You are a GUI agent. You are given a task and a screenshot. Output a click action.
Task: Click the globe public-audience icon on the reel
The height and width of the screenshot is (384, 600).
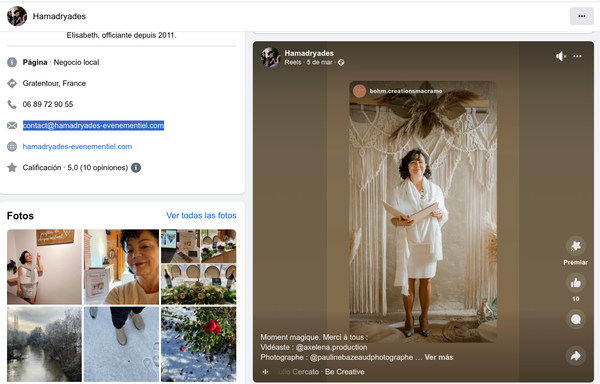point(341,62)
